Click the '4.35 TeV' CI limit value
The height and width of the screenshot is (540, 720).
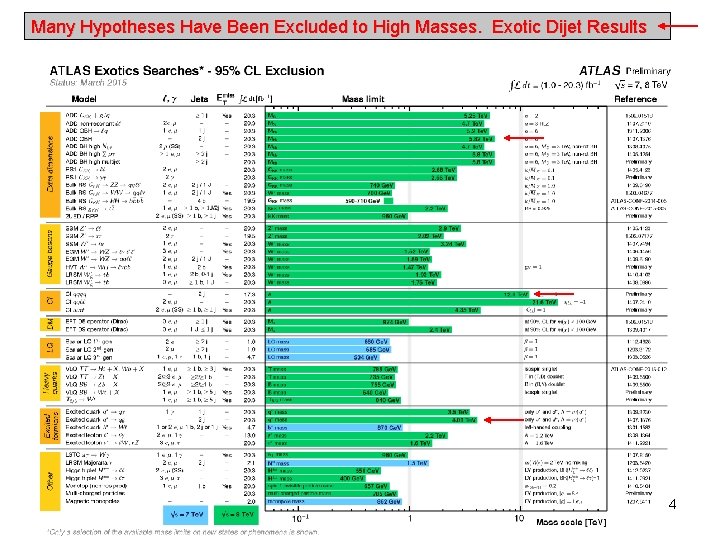(467, 310)
